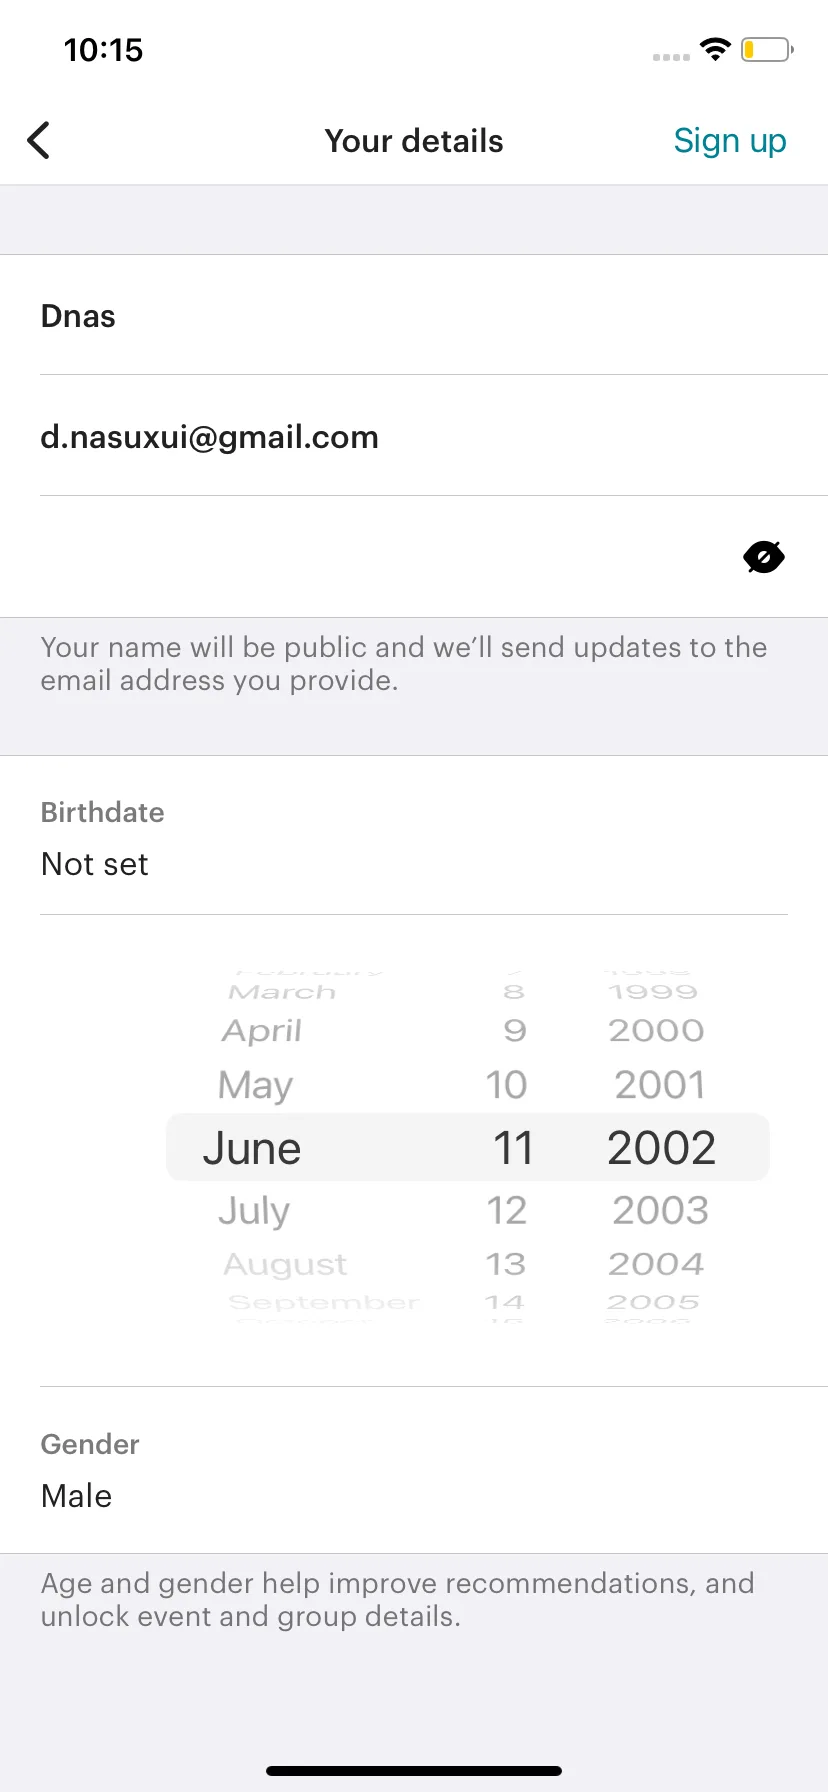Open the Gender Male selector
Screen dimensions: 828x1792
(414, 1470)
